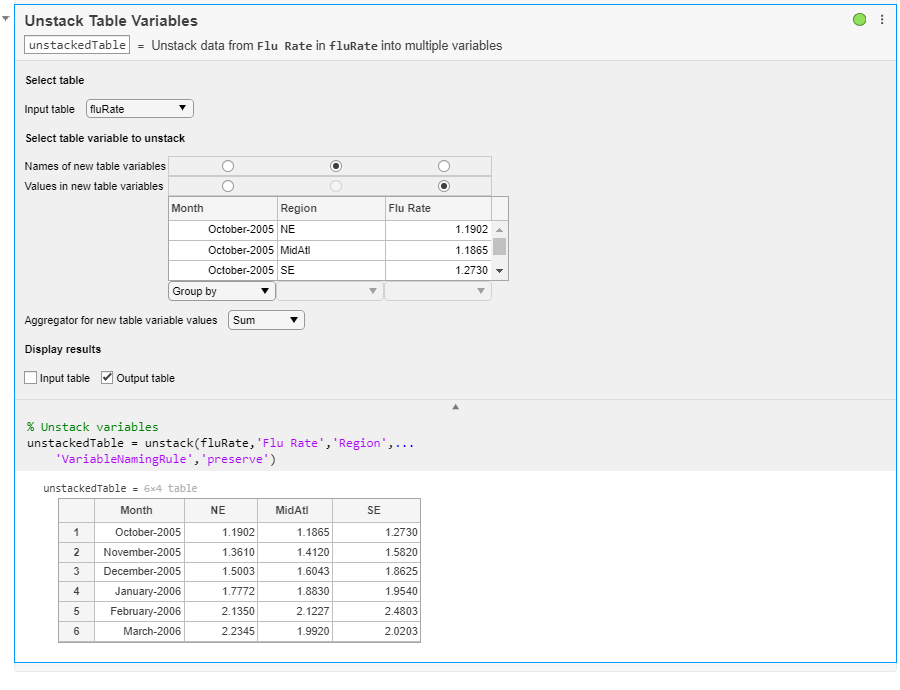Open the Input table fluRate dropdown
The image size is (900, 690).
tap(140, 109)
